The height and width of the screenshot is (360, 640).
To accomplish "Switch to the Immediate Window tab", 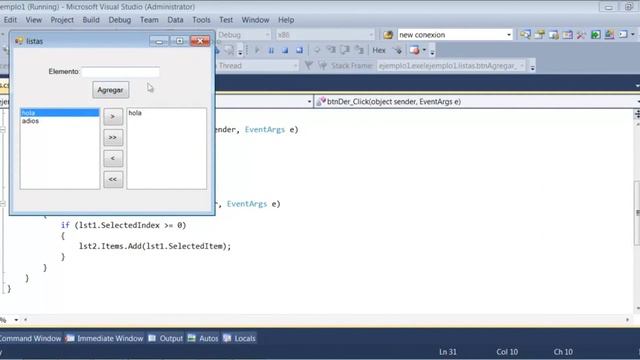I will [104, 338].
